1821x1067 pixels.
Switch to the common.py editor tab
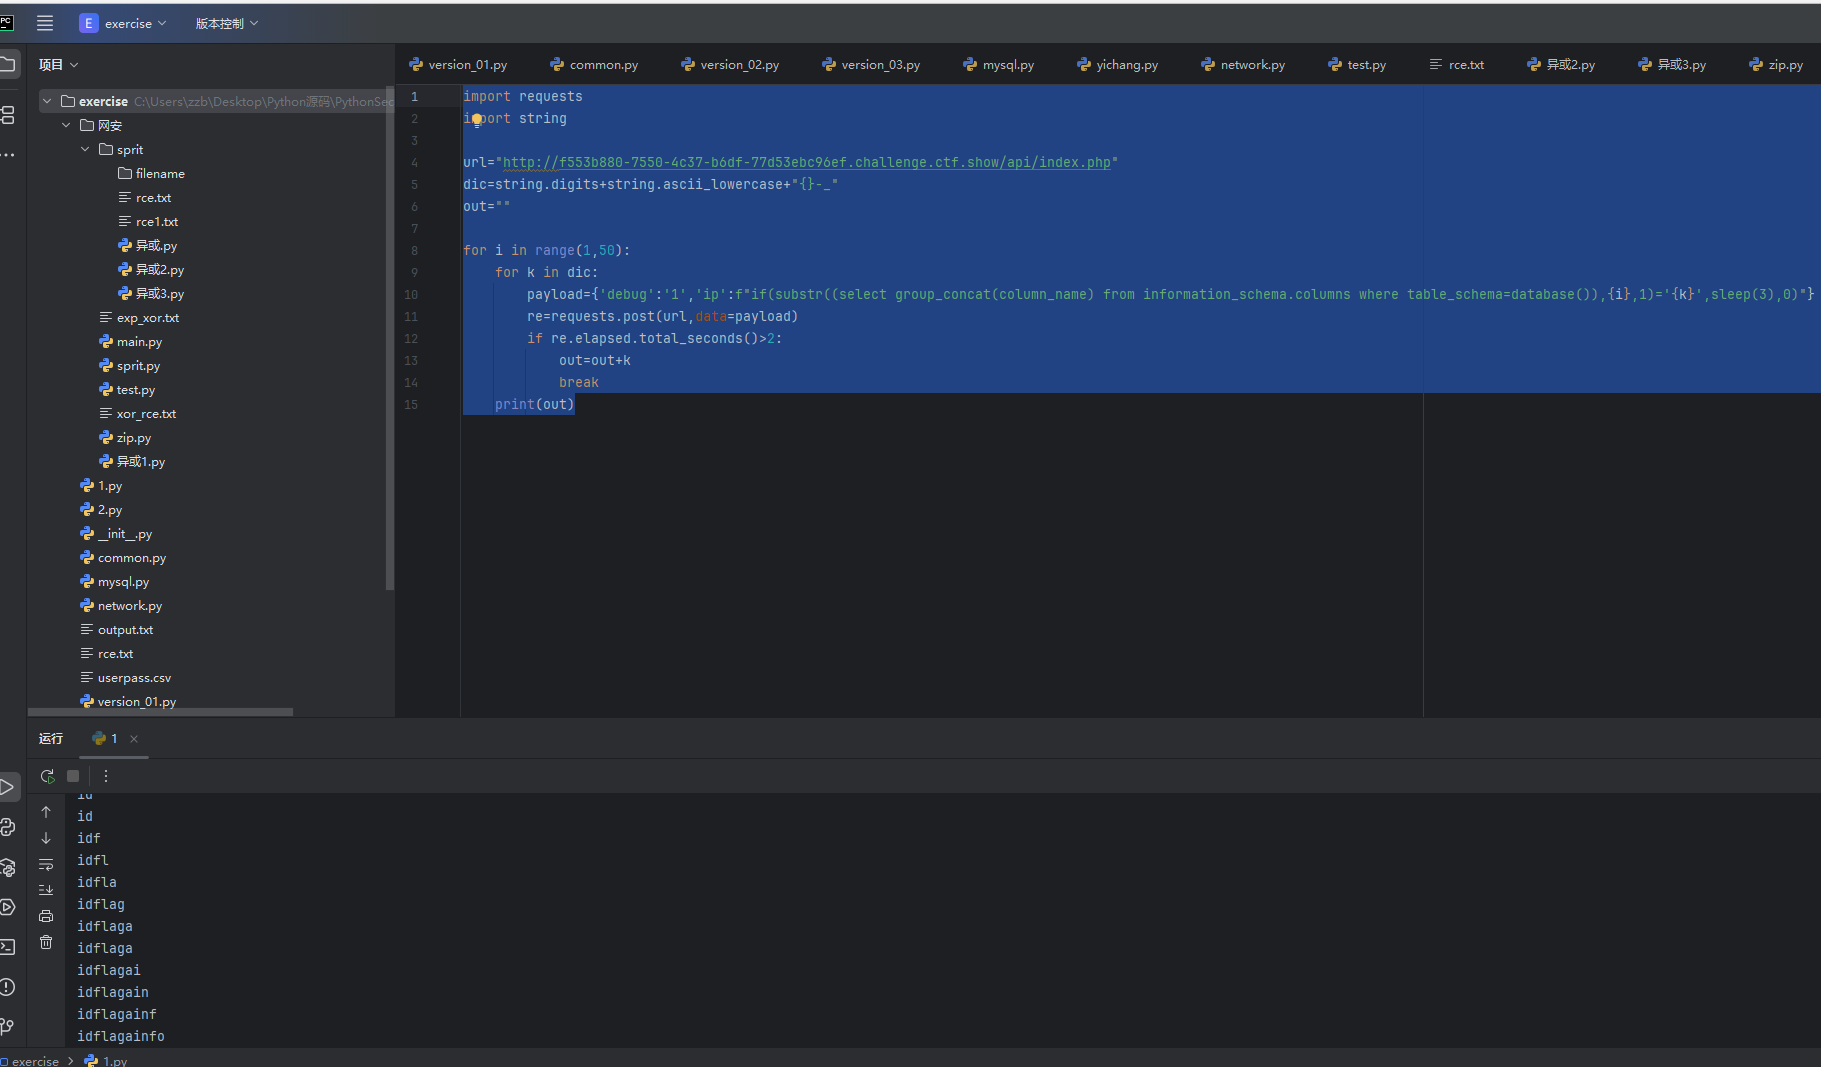point(594,64)
